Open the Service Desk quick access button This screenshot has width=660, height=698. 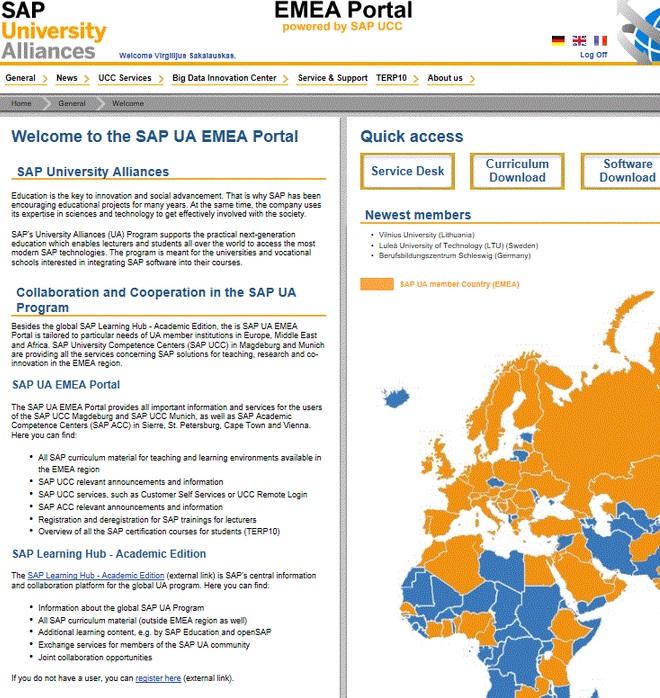407,171
